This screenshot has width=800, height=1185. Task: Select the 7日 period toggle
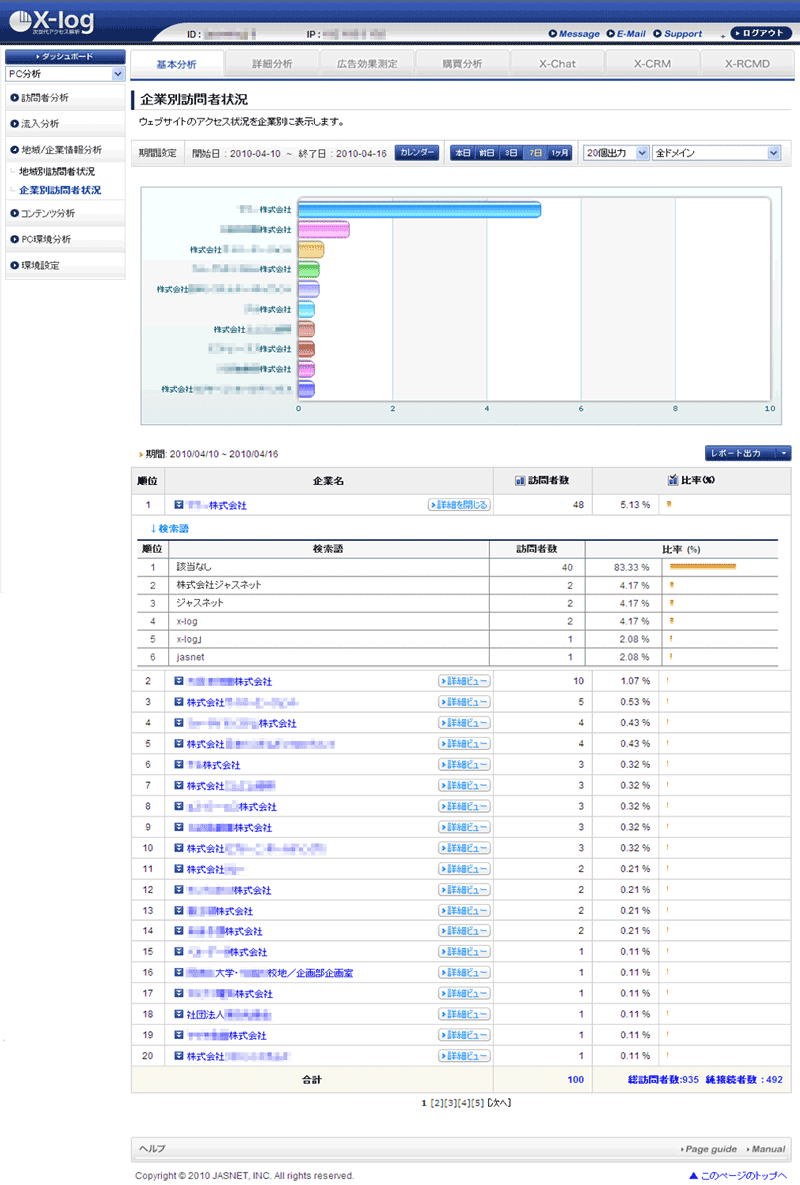pos(536,153)
